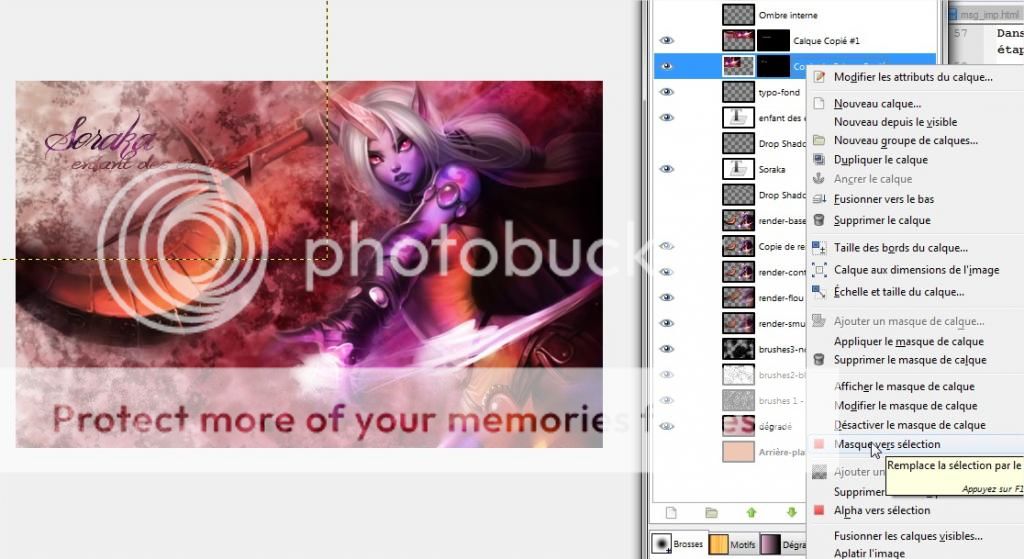Lower the layer with the green down arrow
Image resolution: width=1024 pixels, height=559 pixels.
[792, 513]
